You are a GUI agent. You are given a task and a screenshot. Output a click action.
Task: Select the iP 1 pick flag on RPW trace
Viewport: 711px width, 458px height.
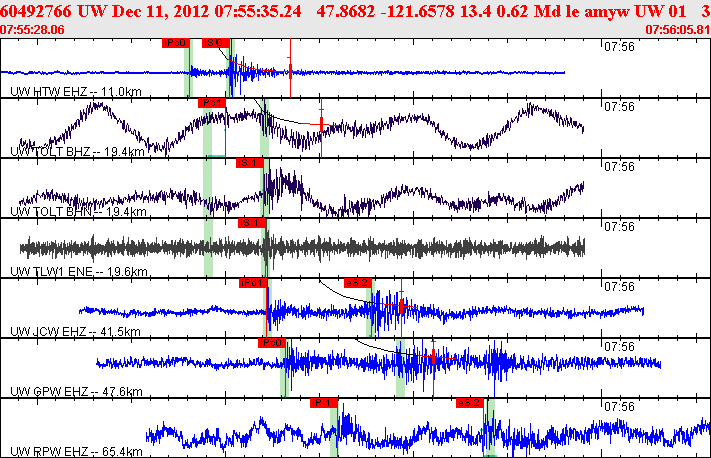[324, 403]
